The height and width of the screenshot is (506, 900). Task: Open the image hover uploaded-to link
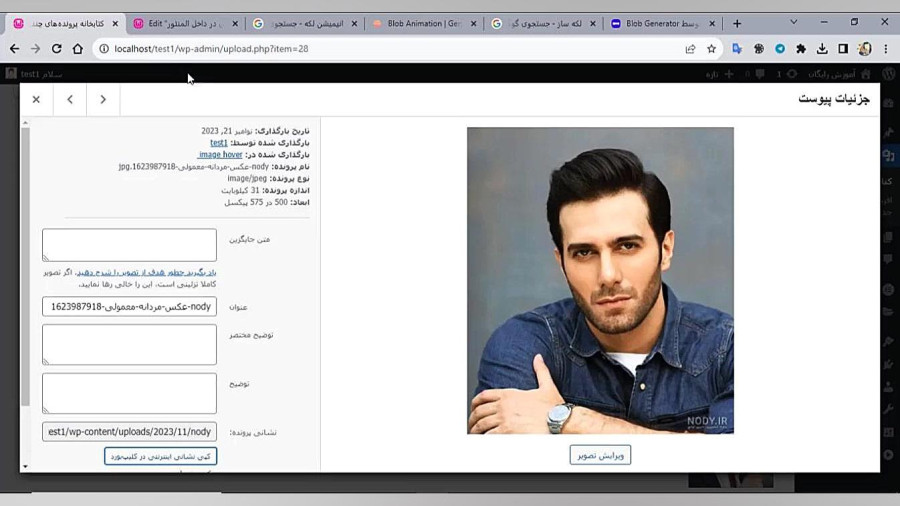[x=220, y=155]
